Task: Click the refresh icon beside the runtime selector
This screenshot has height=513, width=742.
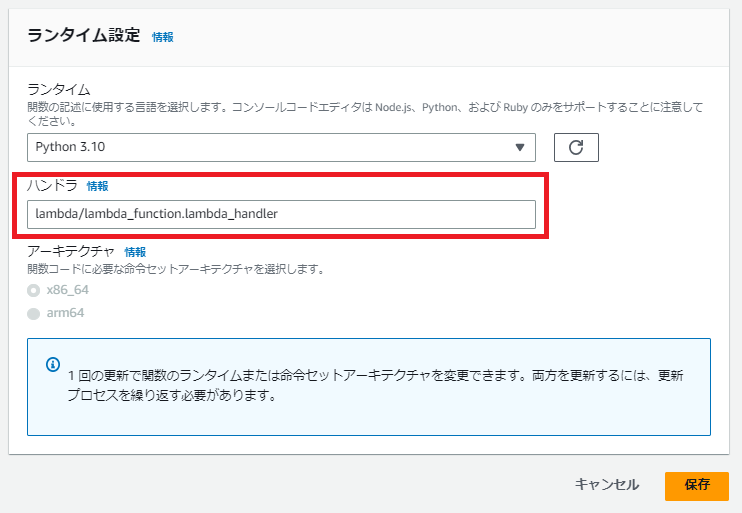Action: coord(575,147)
